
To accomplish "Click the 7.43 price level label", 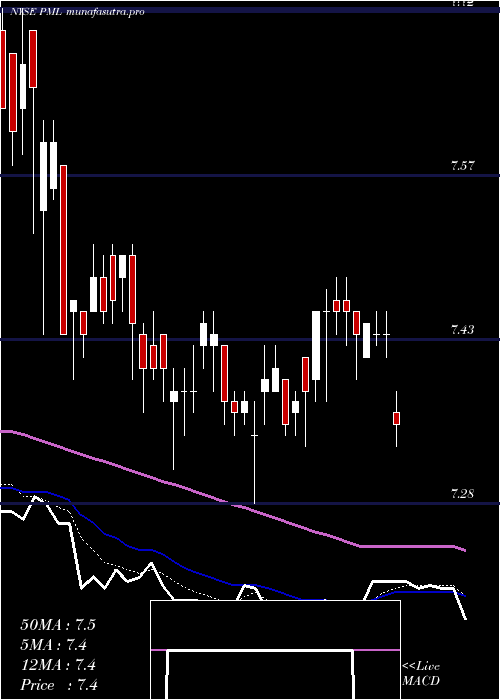I will point(462,330).
